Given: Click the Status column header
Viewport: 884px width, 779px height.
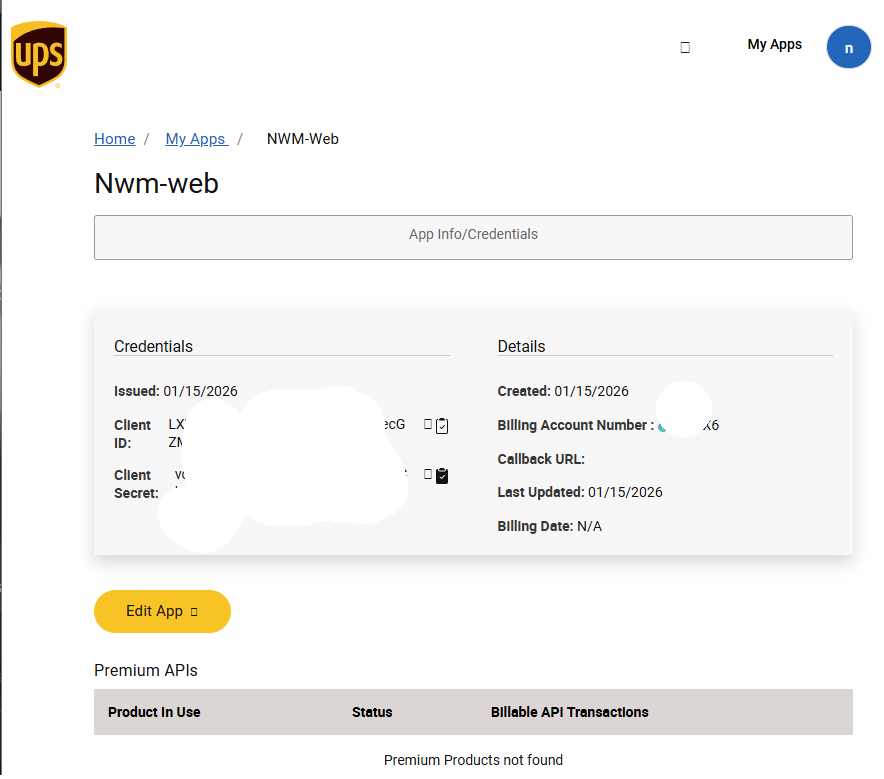Looking at the screenshot, I should tap(372, 712).
